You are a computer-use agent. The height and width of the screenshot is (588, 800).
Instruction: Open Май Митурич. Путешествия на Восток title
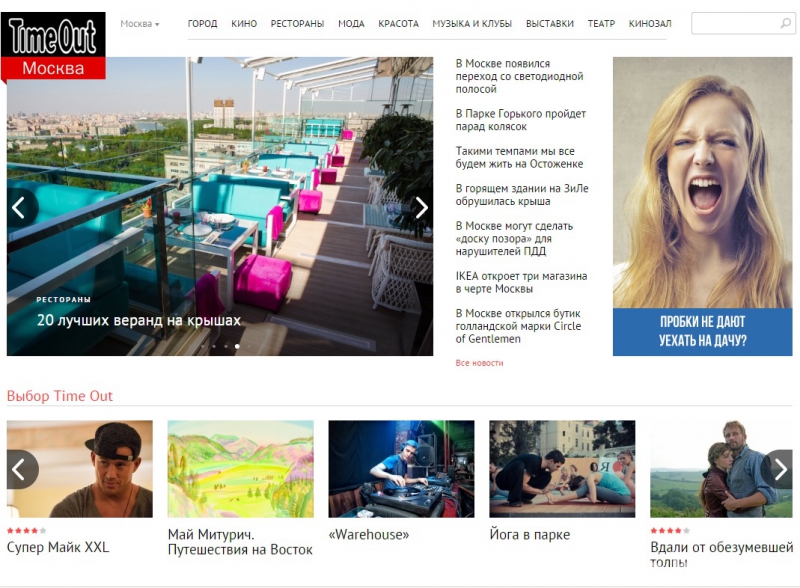click(x=240, y=542)
